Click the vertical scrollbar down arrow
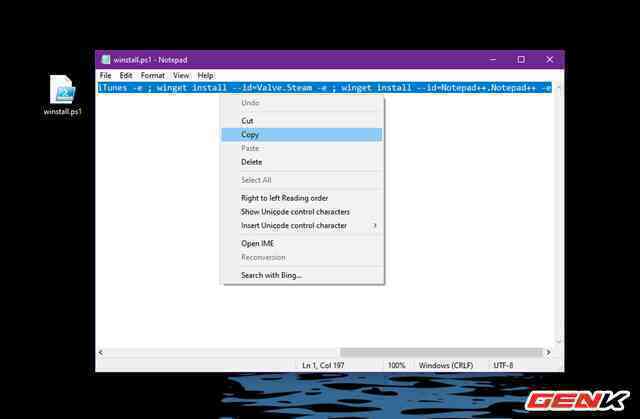640x419 pixels. (559, 341)
